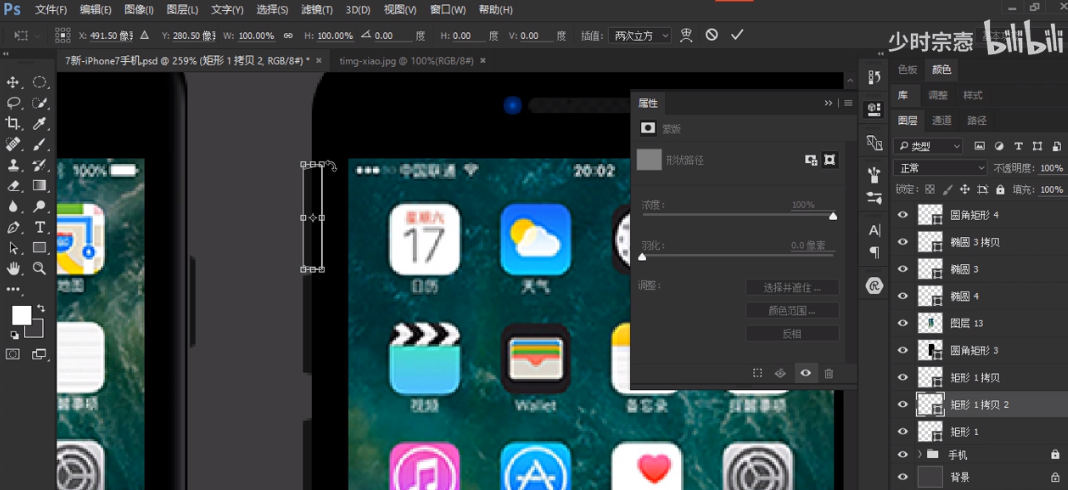Viewport: 1068px width, 490px height.
Task: Select the Horizontal Type tool
Action: [x=40, y=227]
